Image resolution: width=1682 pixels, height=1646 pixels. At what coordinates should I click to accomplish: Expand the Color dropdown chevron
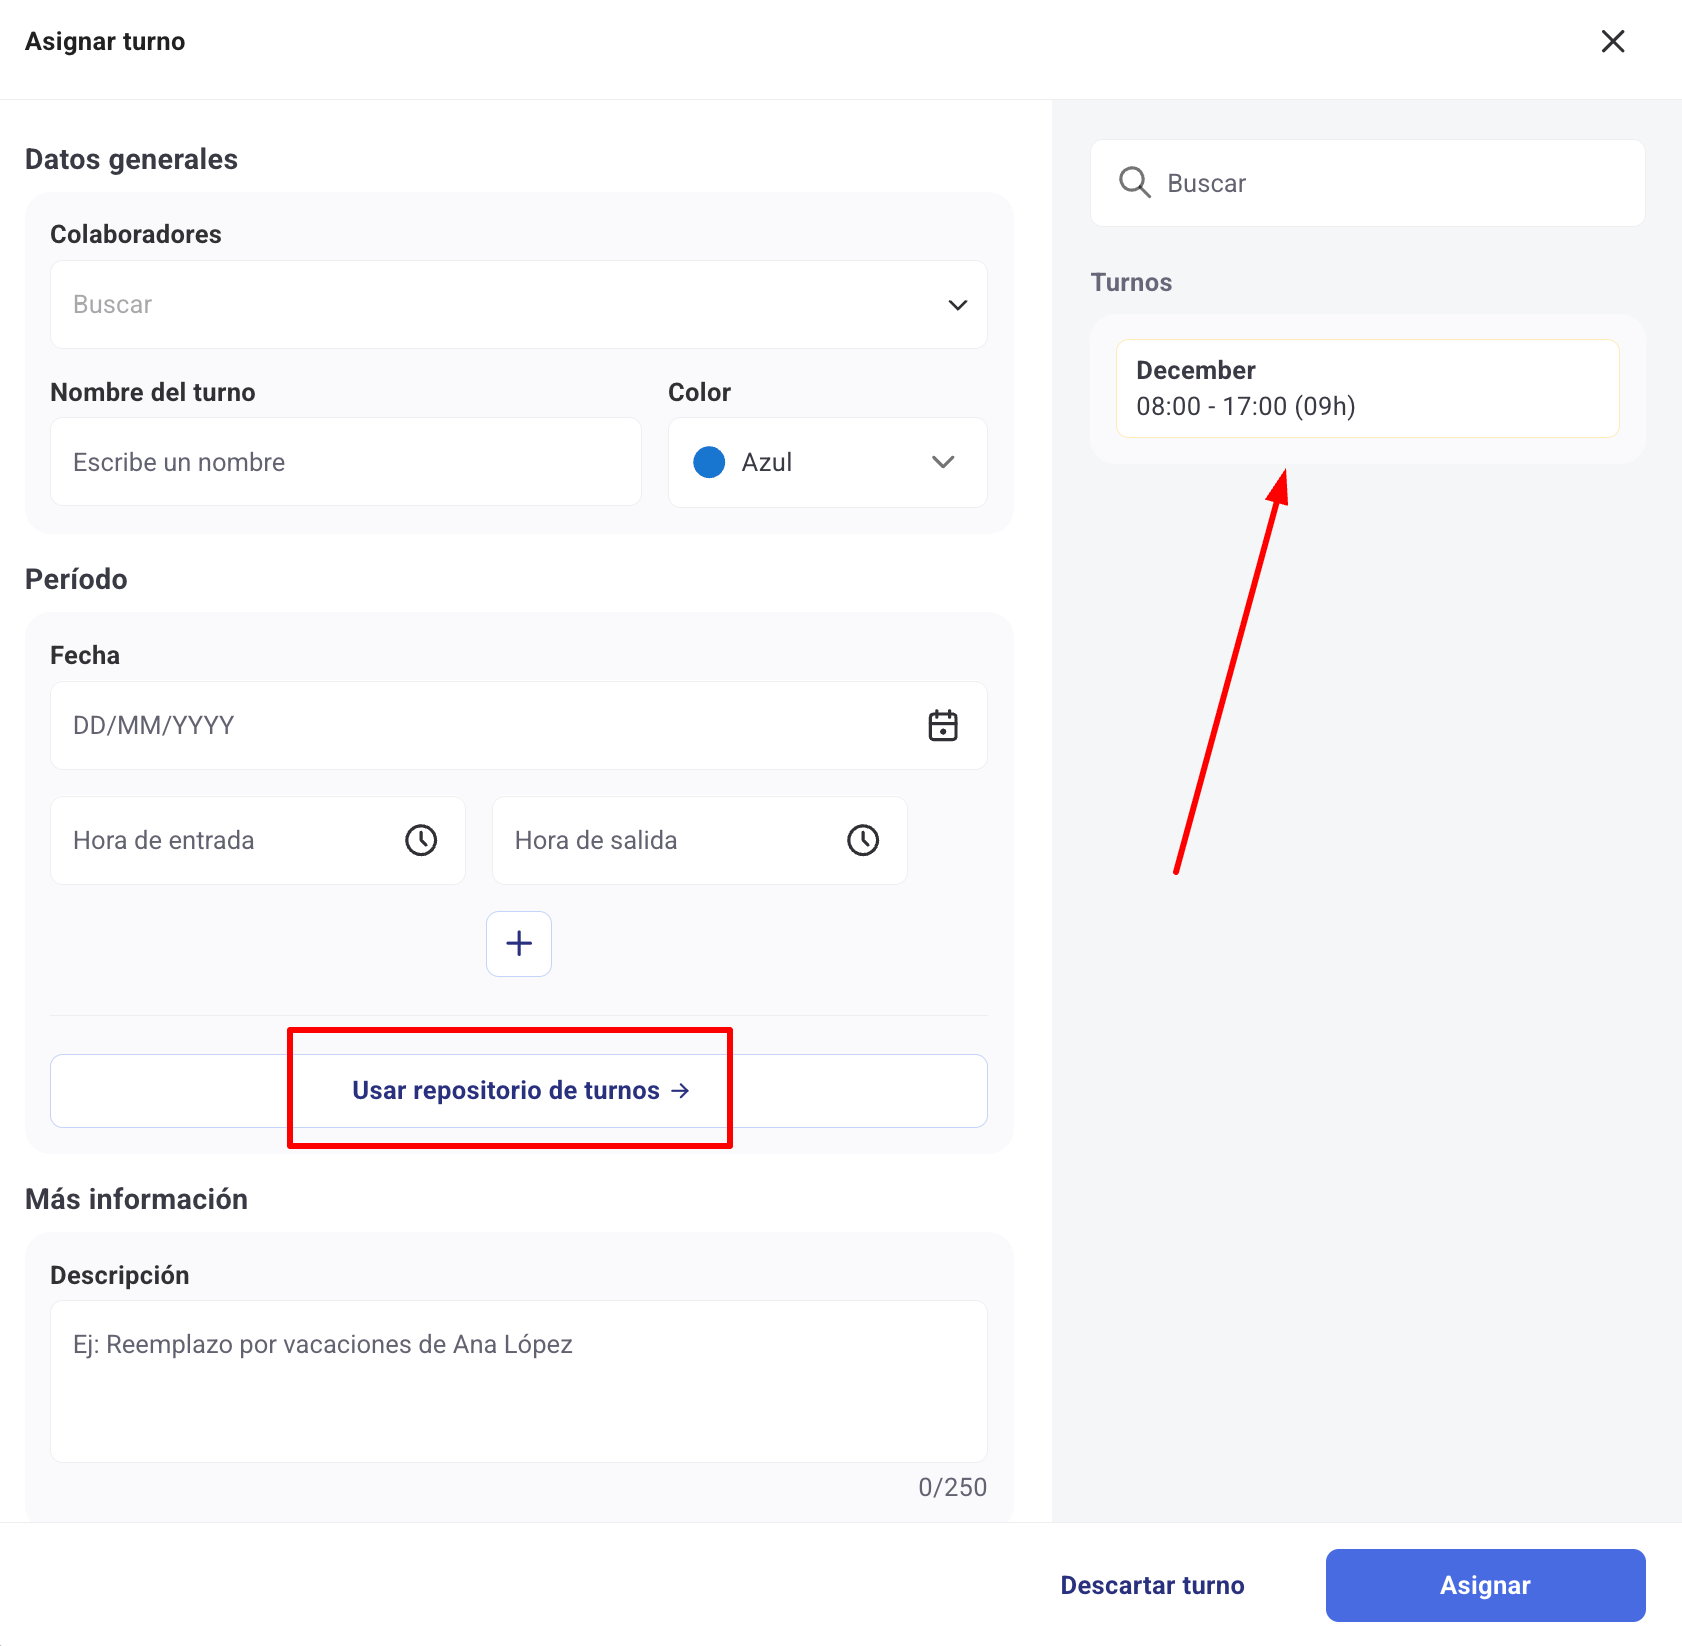(x=943, y=462)
